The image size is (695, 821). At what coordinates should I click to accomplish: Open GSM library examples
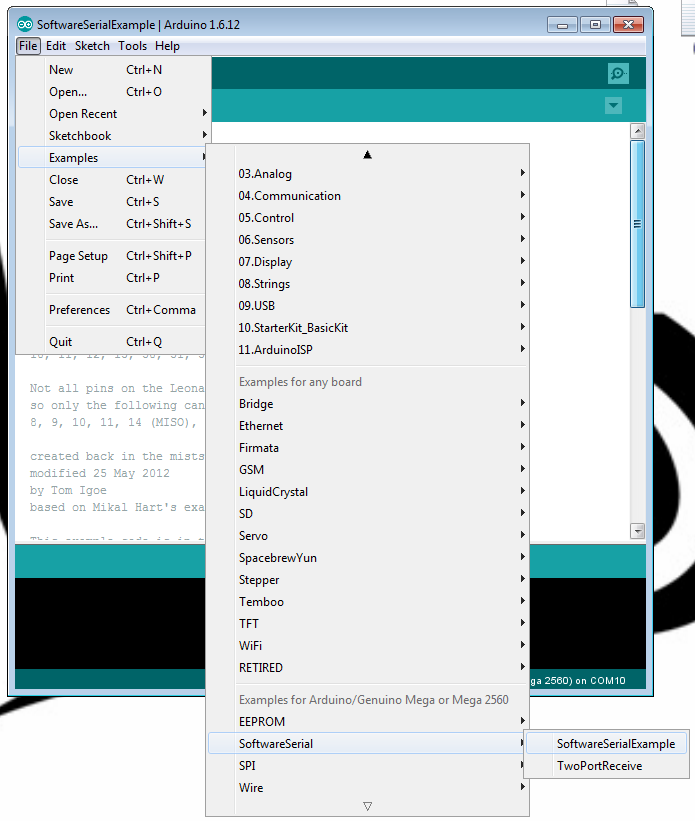(368, 470)
